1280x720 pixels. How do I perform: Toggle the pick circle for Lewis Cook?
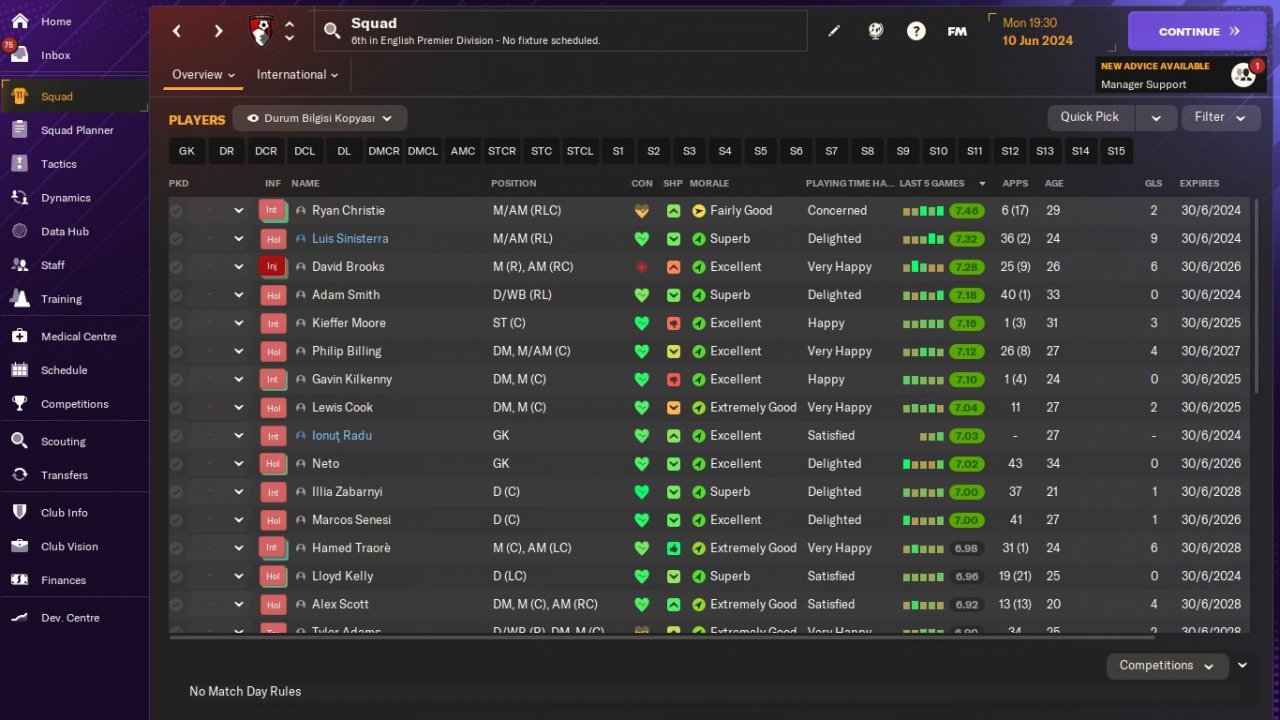[176, 407]
